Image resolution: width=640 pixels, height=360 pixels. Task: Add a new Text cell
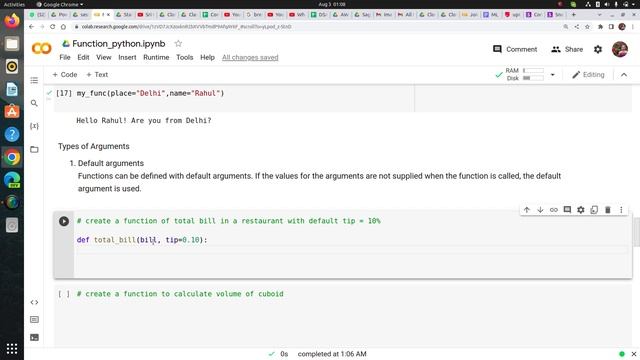pos(97,75)
